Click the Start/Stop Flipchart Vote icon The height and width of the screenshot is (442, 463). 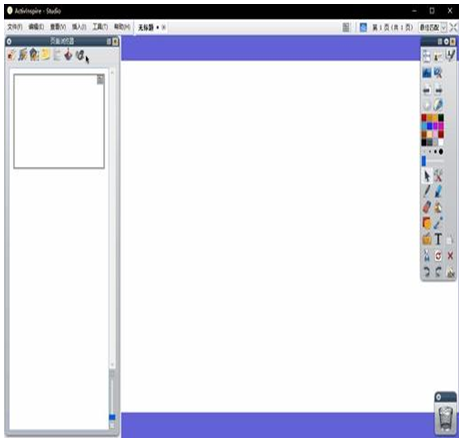click(427, 105)
